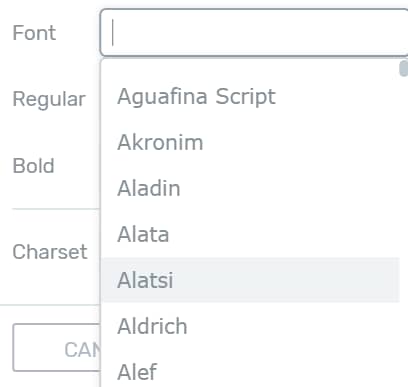Click the Bold label

click(x=33, y=166)
